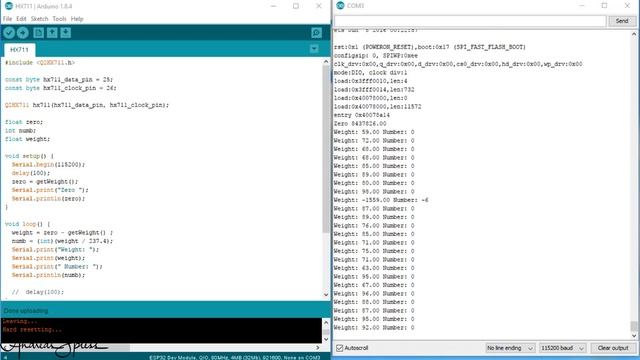Click the 'weight = zero - getWeight()' line
The height and width of the screenshot is (360, 640).
[x=62, y=233]
